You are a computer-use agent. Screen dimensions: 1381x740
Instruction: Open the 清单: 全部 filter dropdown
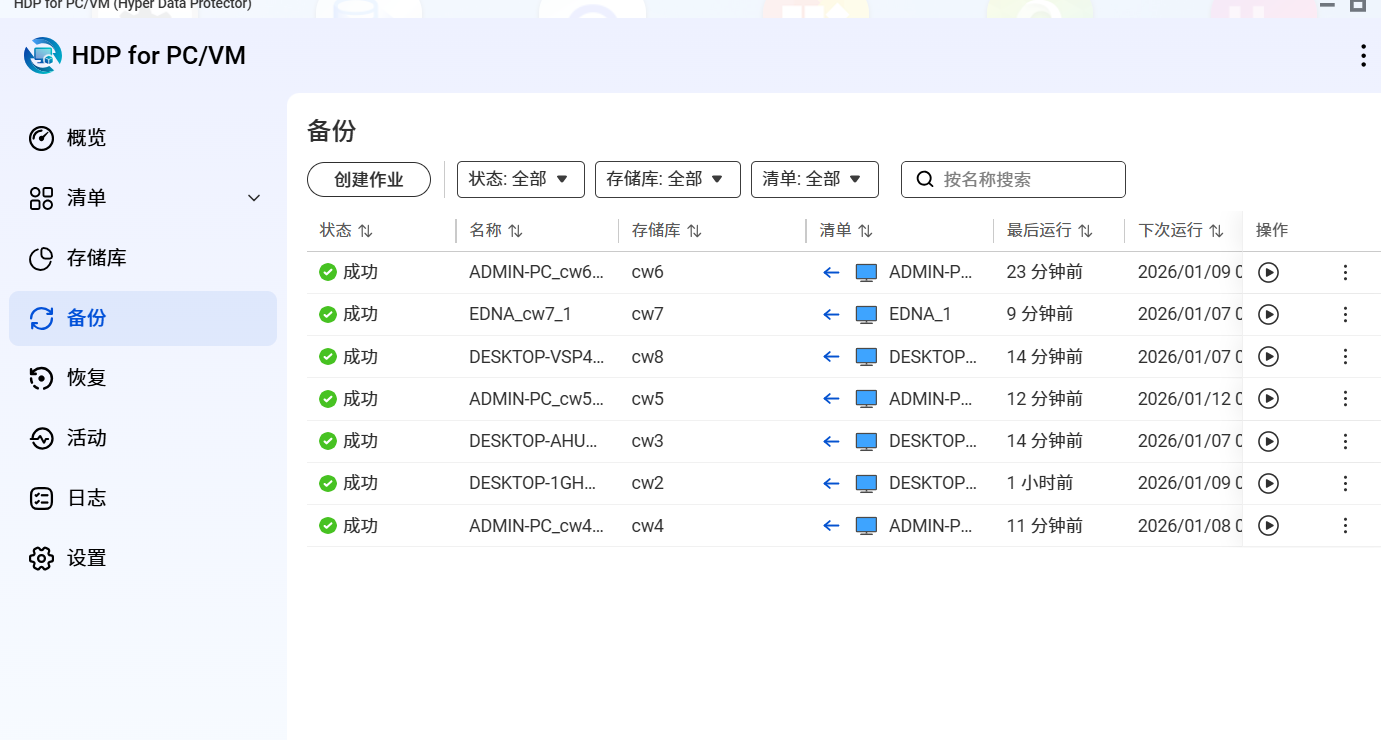[x=814, y=179]
